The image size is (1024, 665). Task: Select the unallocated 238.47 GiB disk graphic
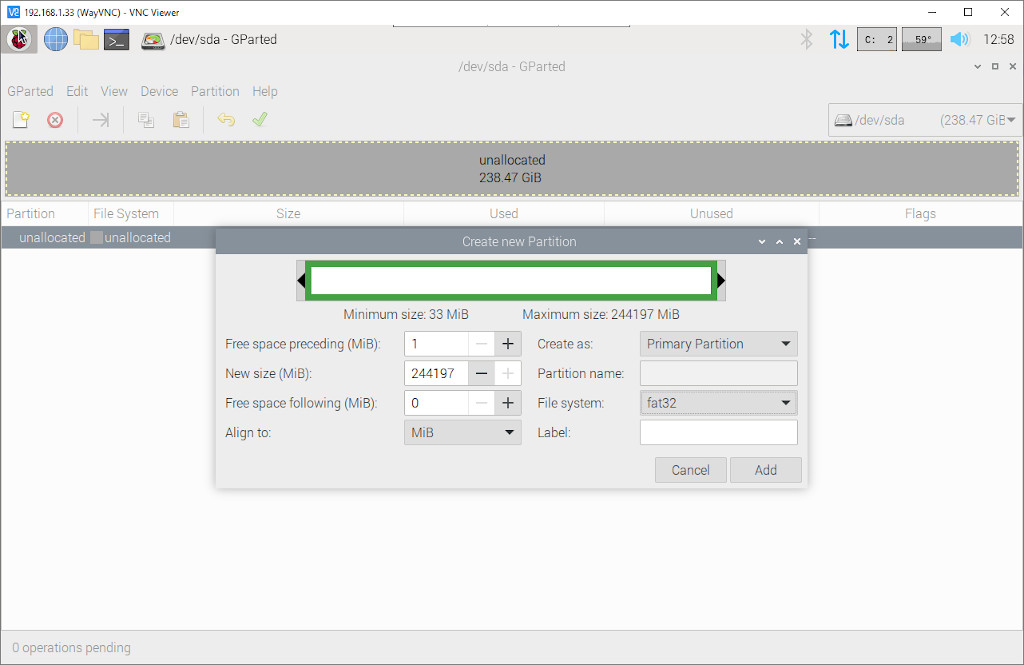coord(512,169)
